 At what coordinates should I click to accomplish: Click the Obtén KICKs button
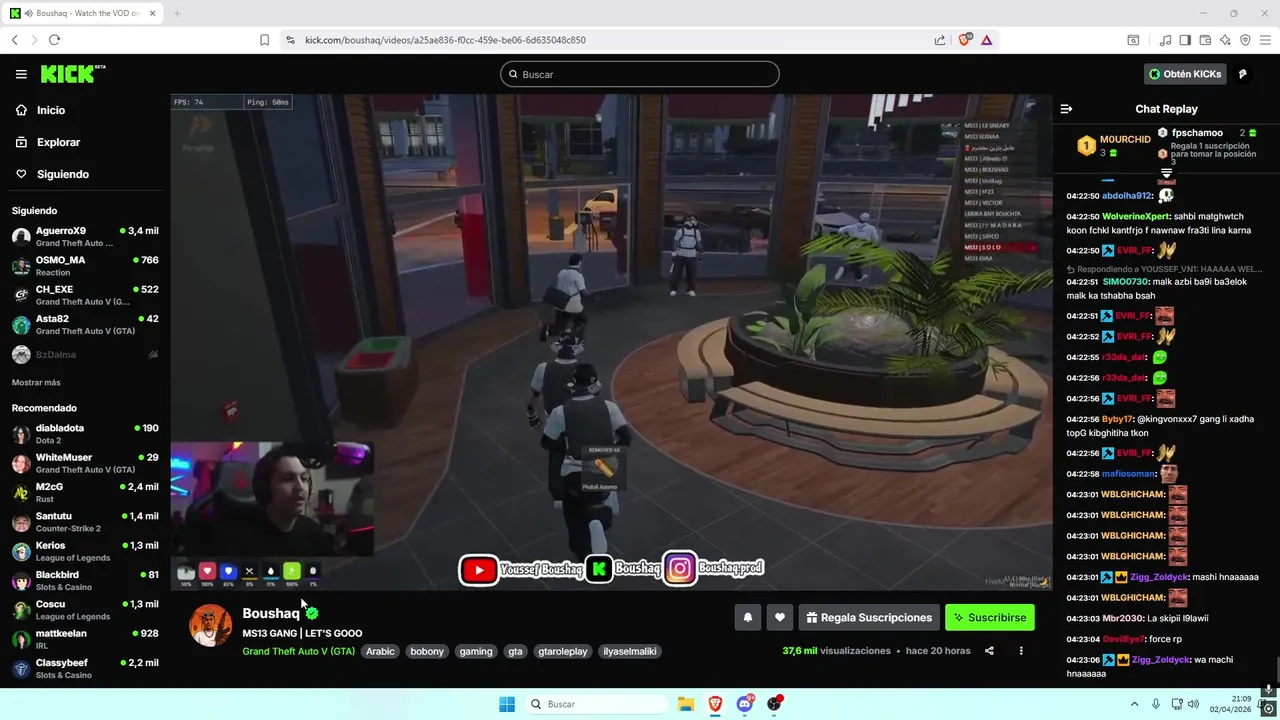[x=1185, y=74]
